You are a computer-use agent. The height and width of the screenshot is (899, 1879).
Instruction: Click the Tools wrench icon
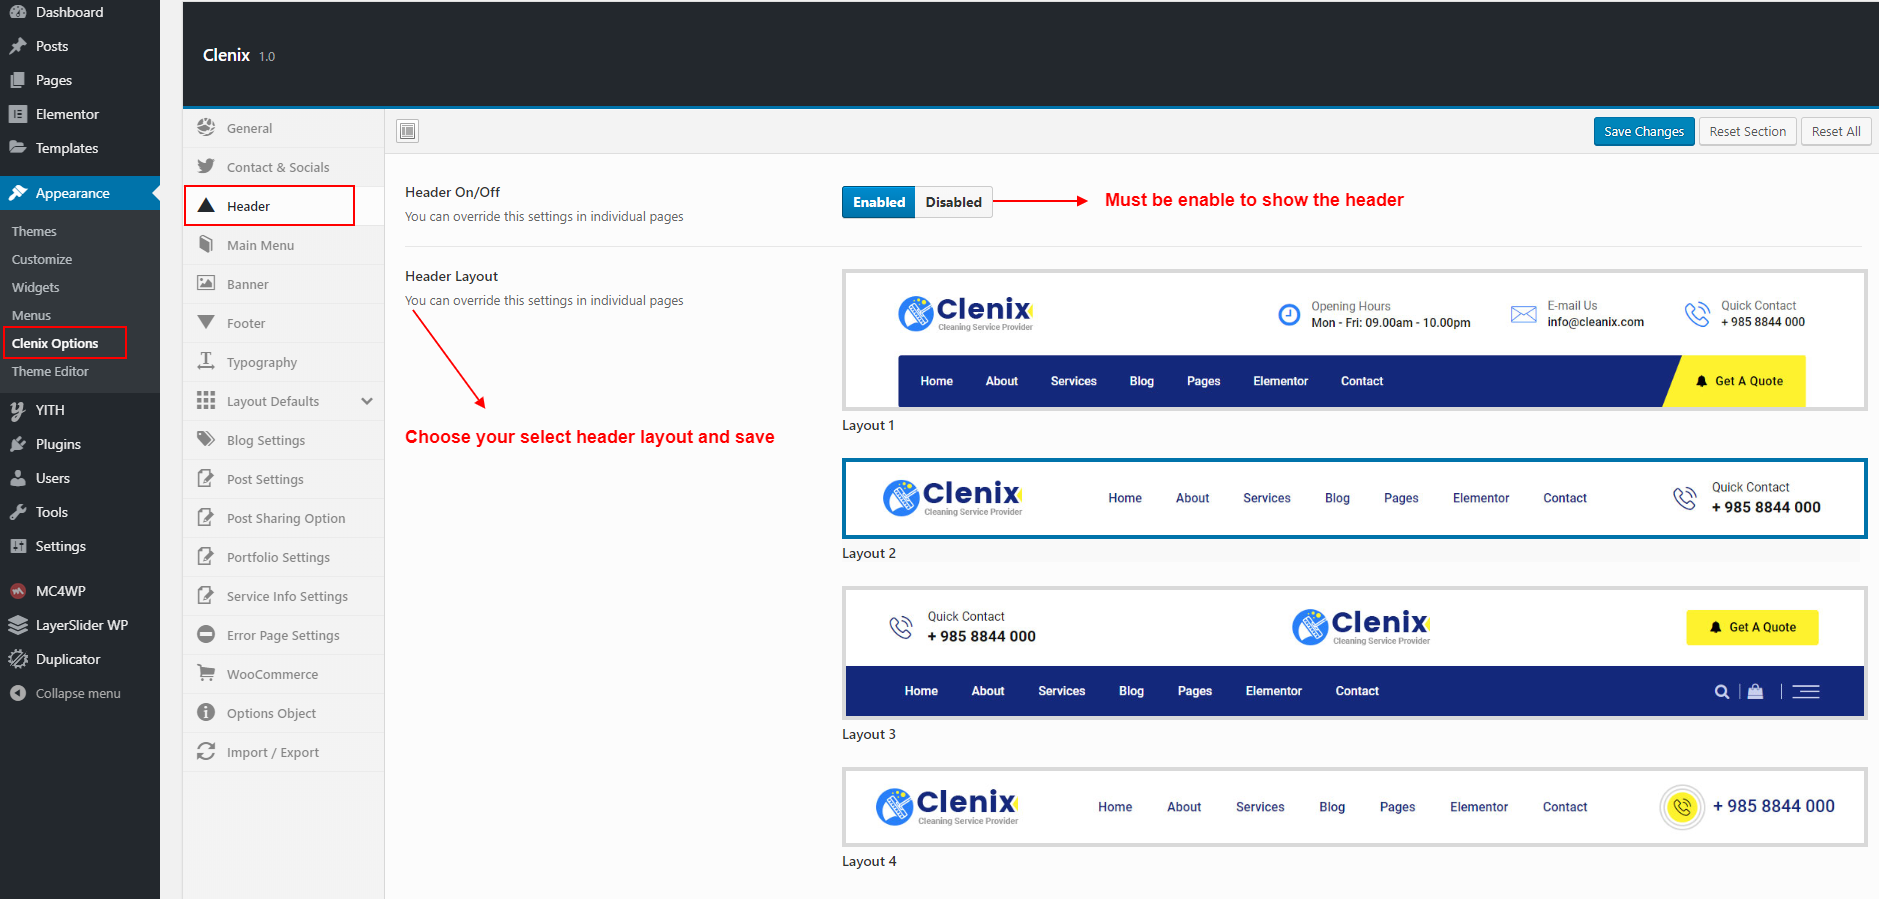[x=18, y=512]
